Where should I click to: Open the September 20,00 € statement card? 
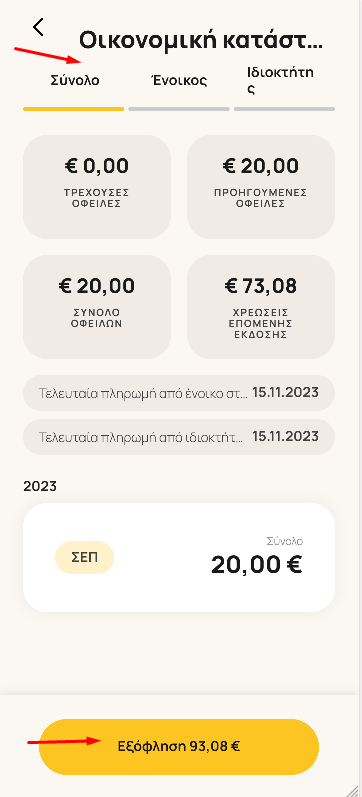tap(179, 557)
